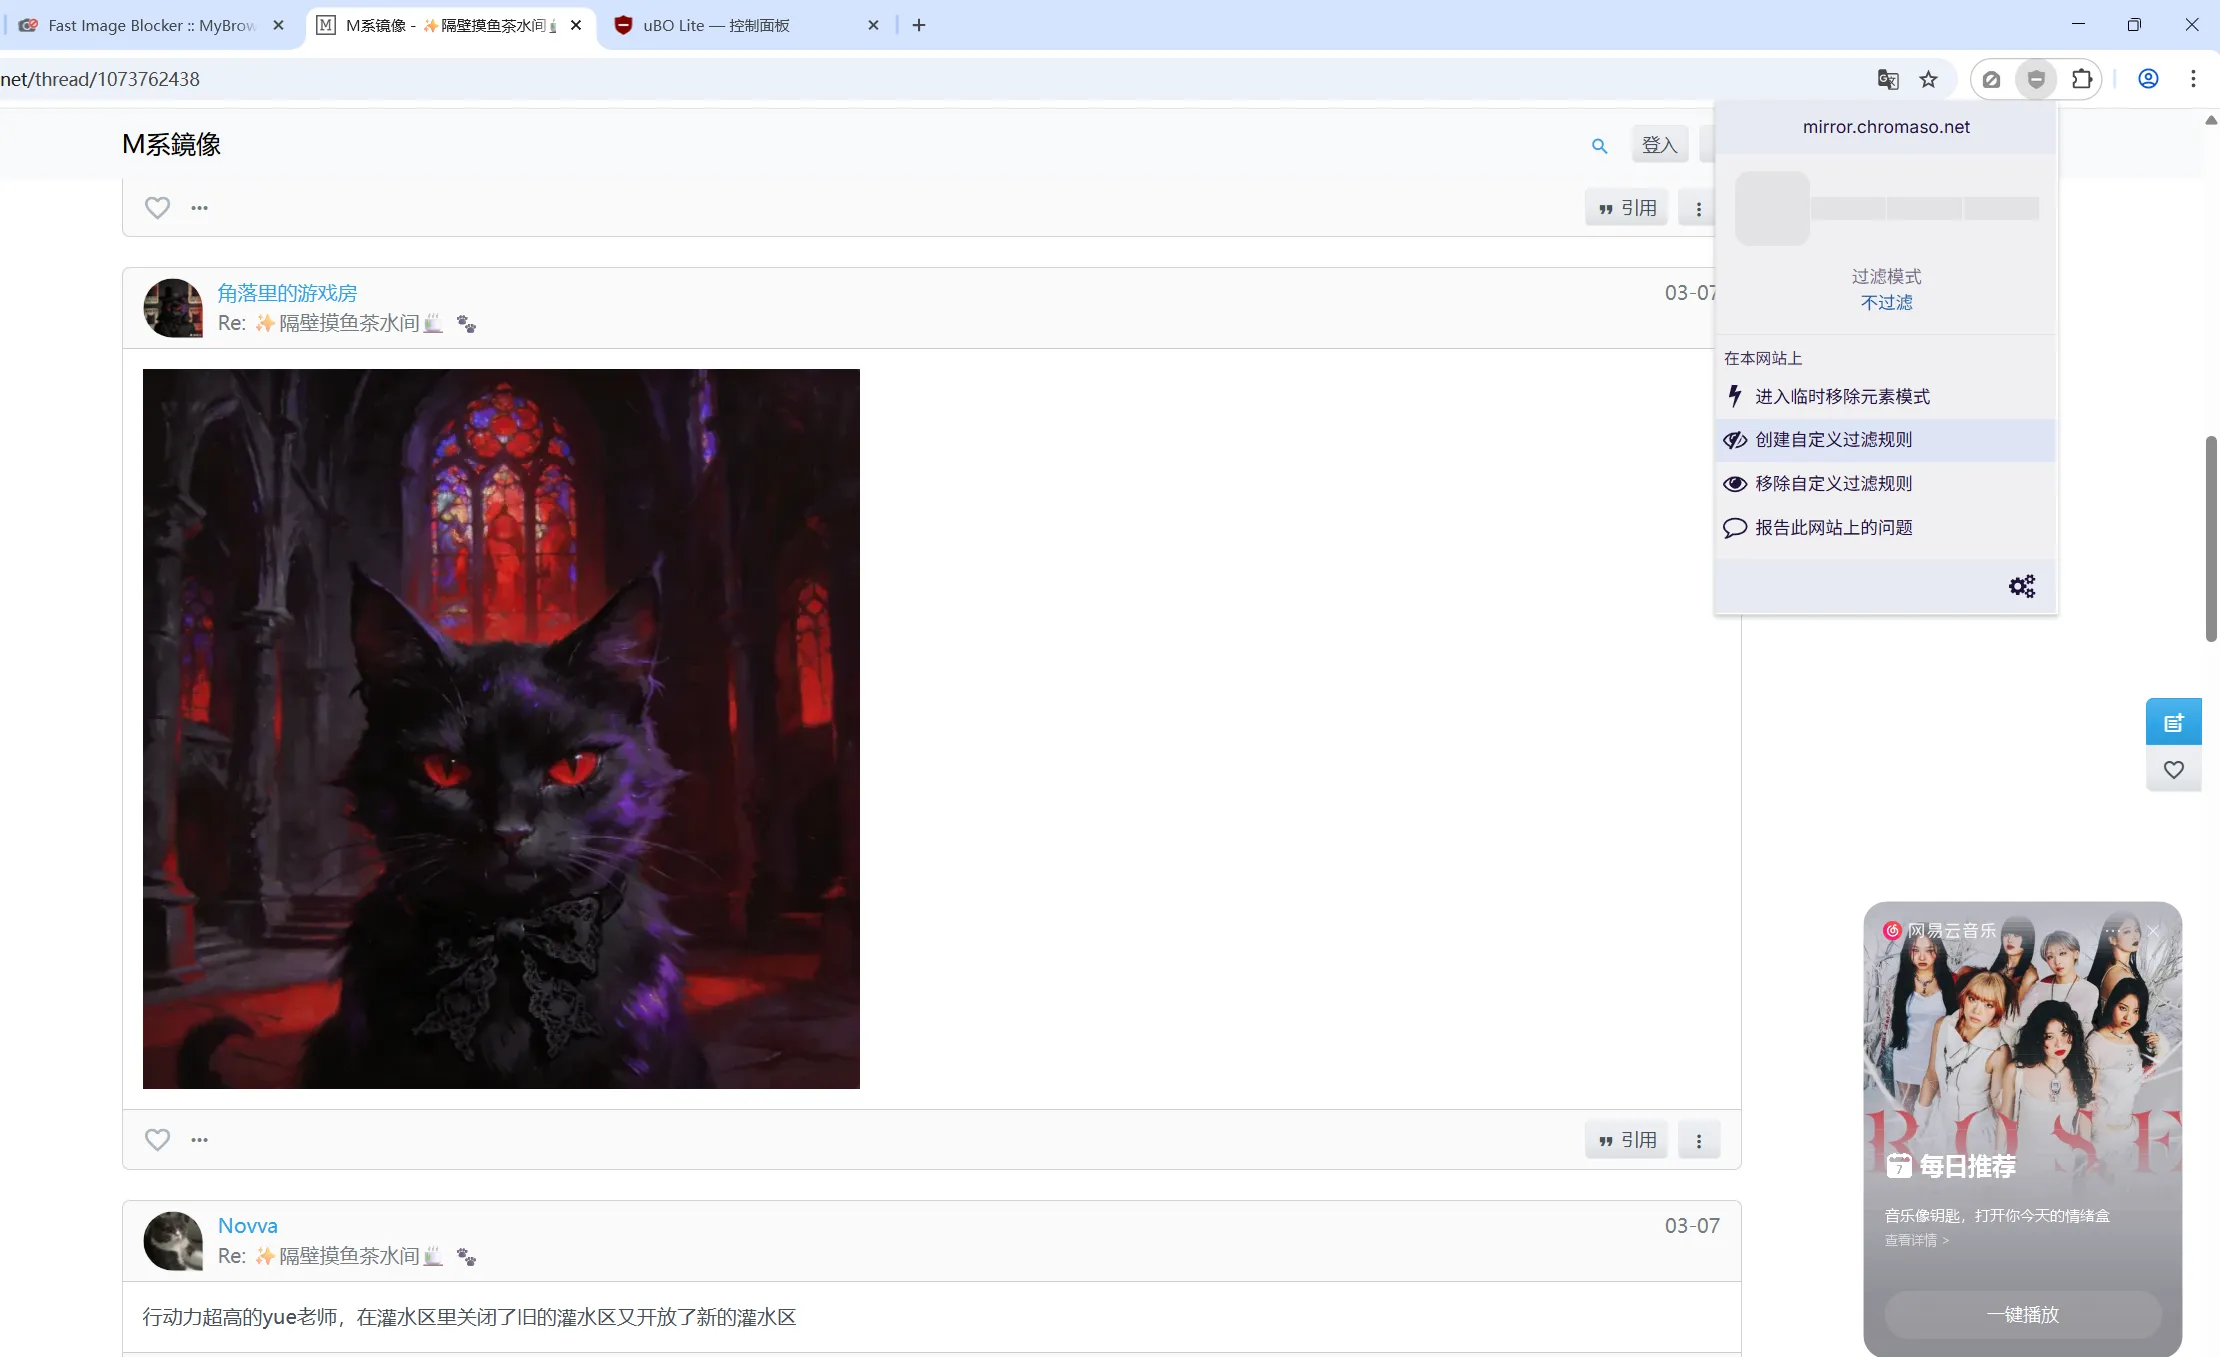Select 创建自定义过滤规则 menu entry
Viewport: 2220px width, 1357px height.
tap(1833, 440)
